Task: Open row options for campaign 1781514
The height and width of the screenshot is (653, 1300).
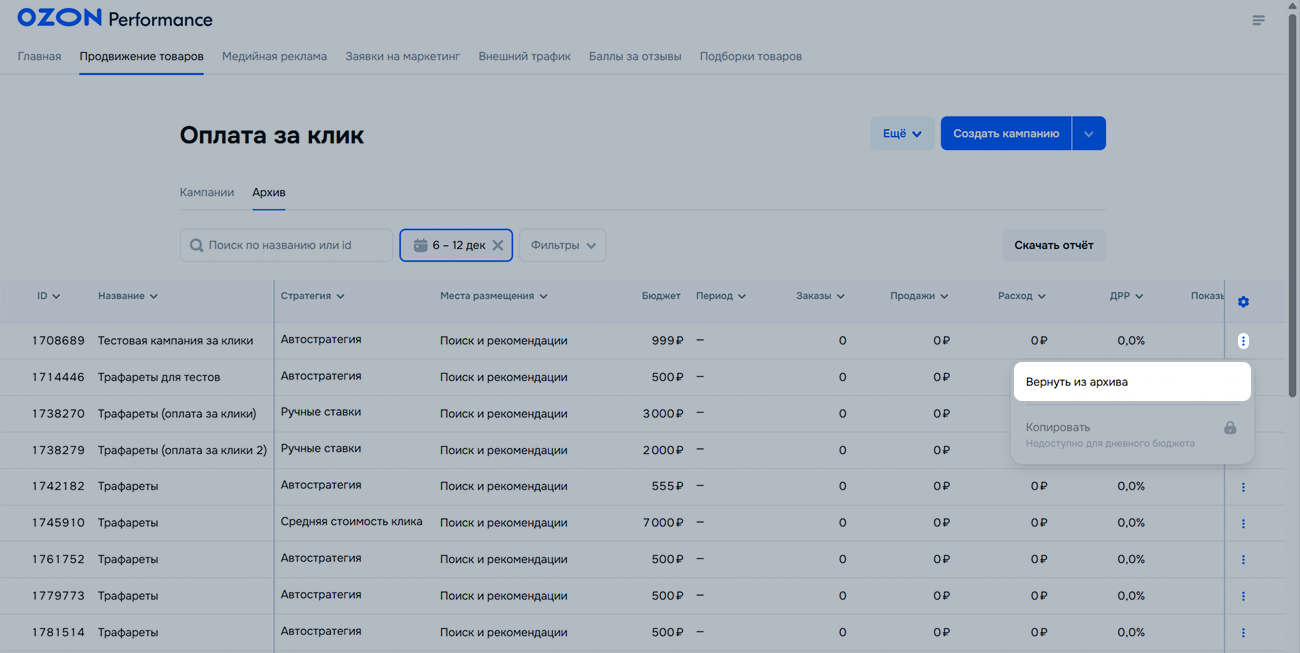Action: coord(1243,632)
